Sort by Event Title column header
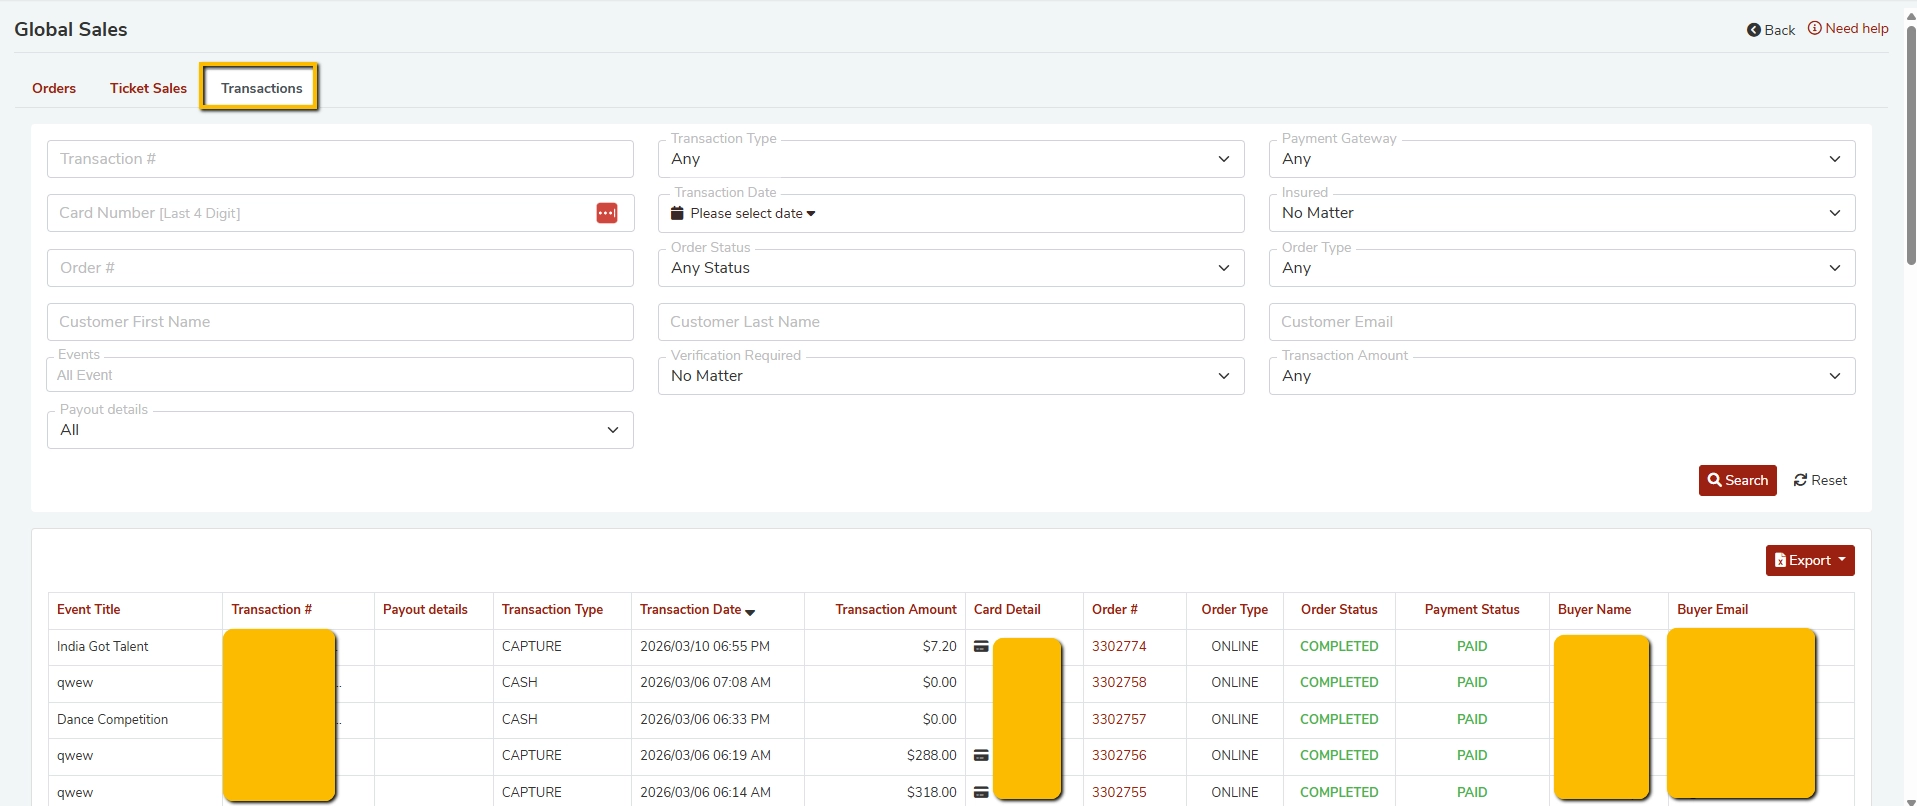 point(88,609)
